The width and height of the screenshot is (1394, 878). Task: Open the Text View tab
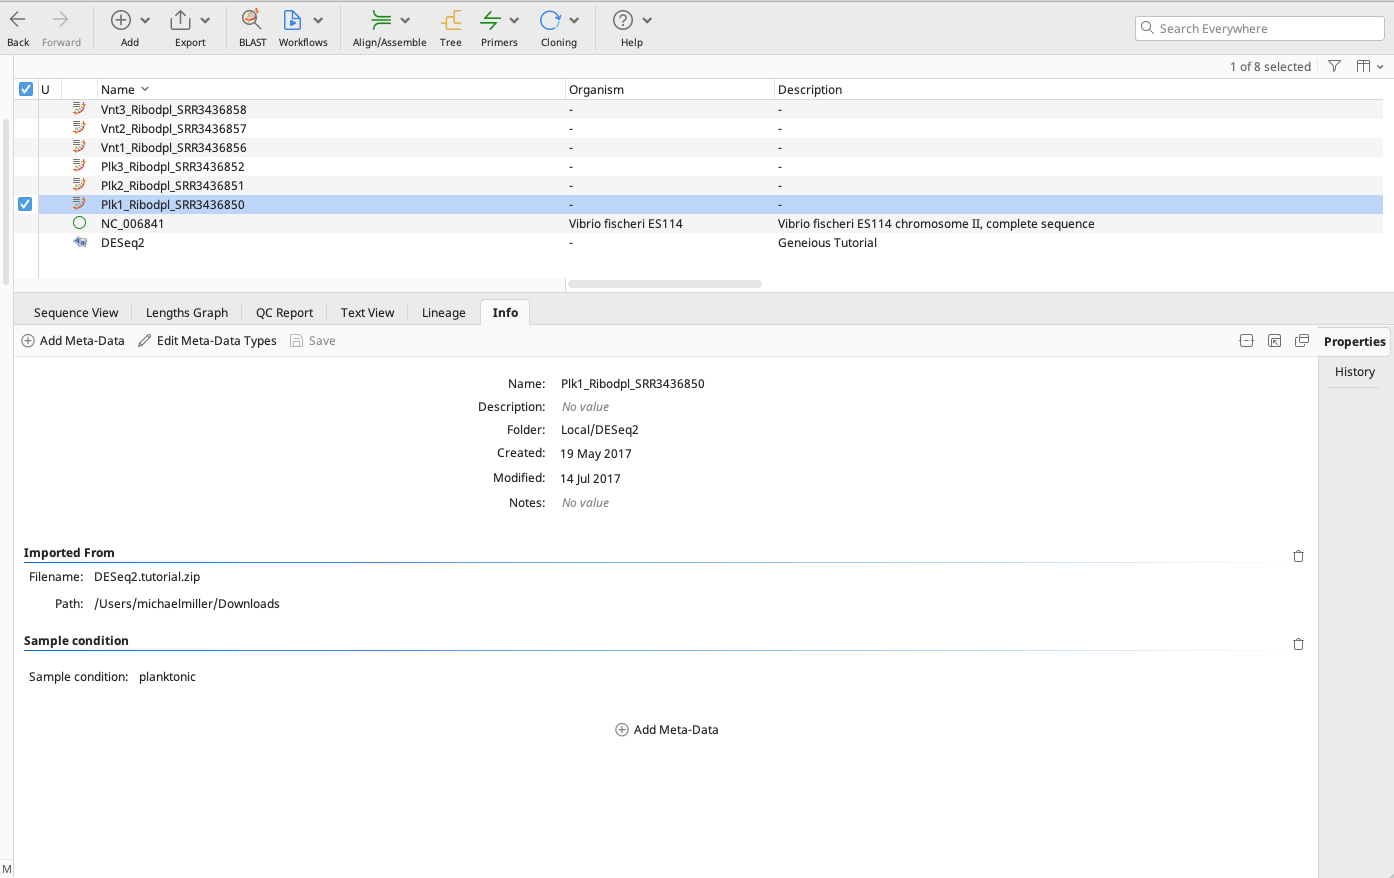point(367,313)
